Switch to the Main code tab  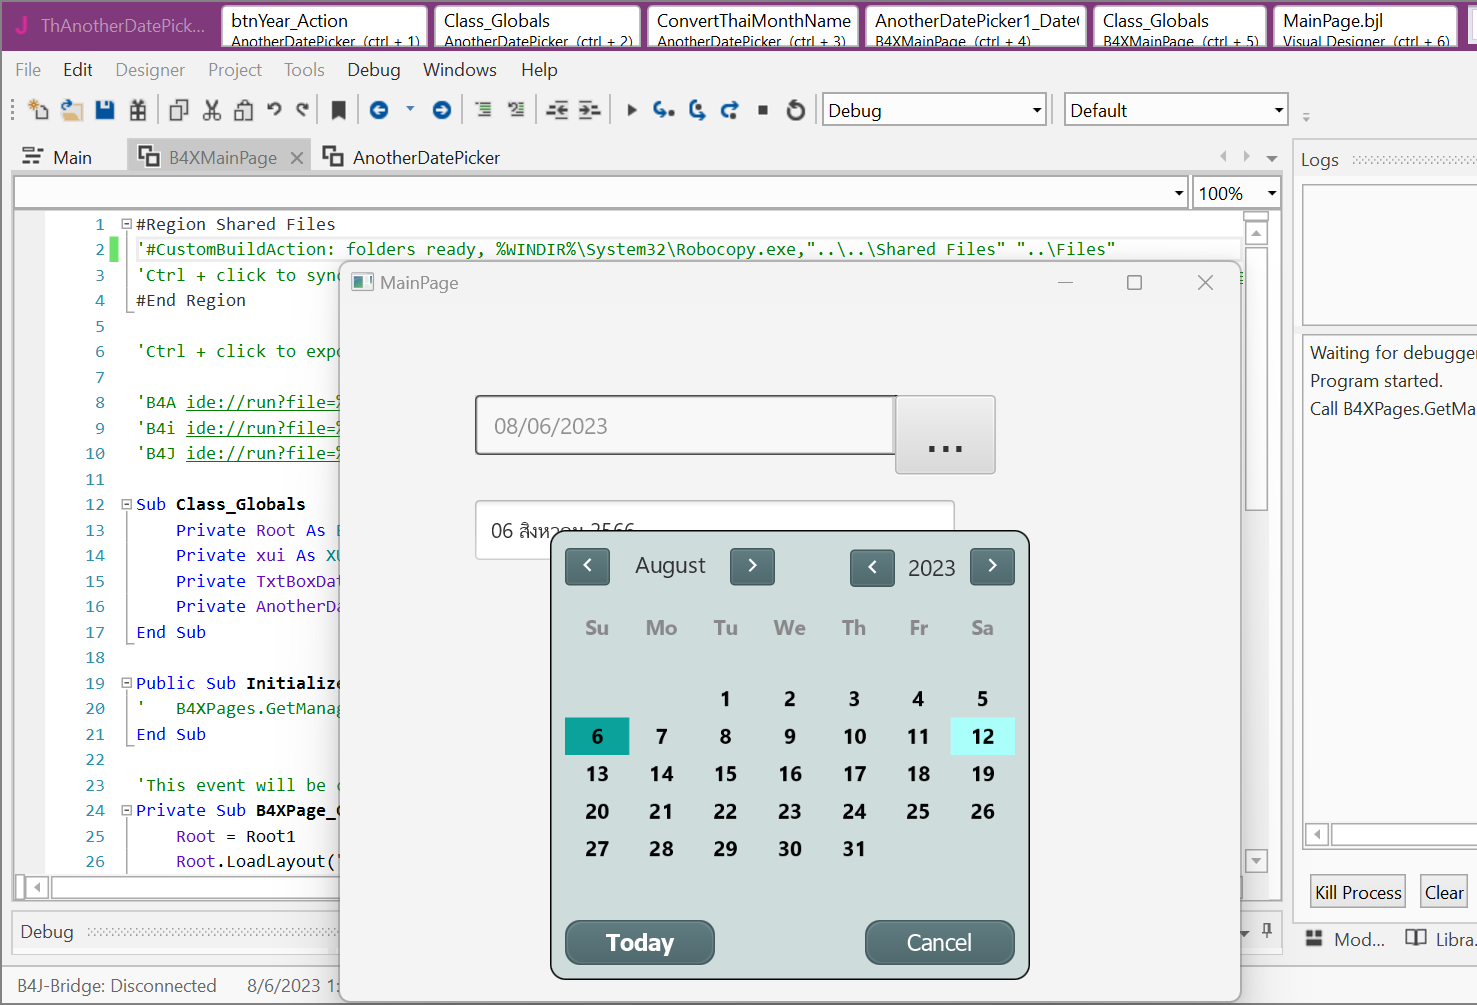[x=58, y=157]
